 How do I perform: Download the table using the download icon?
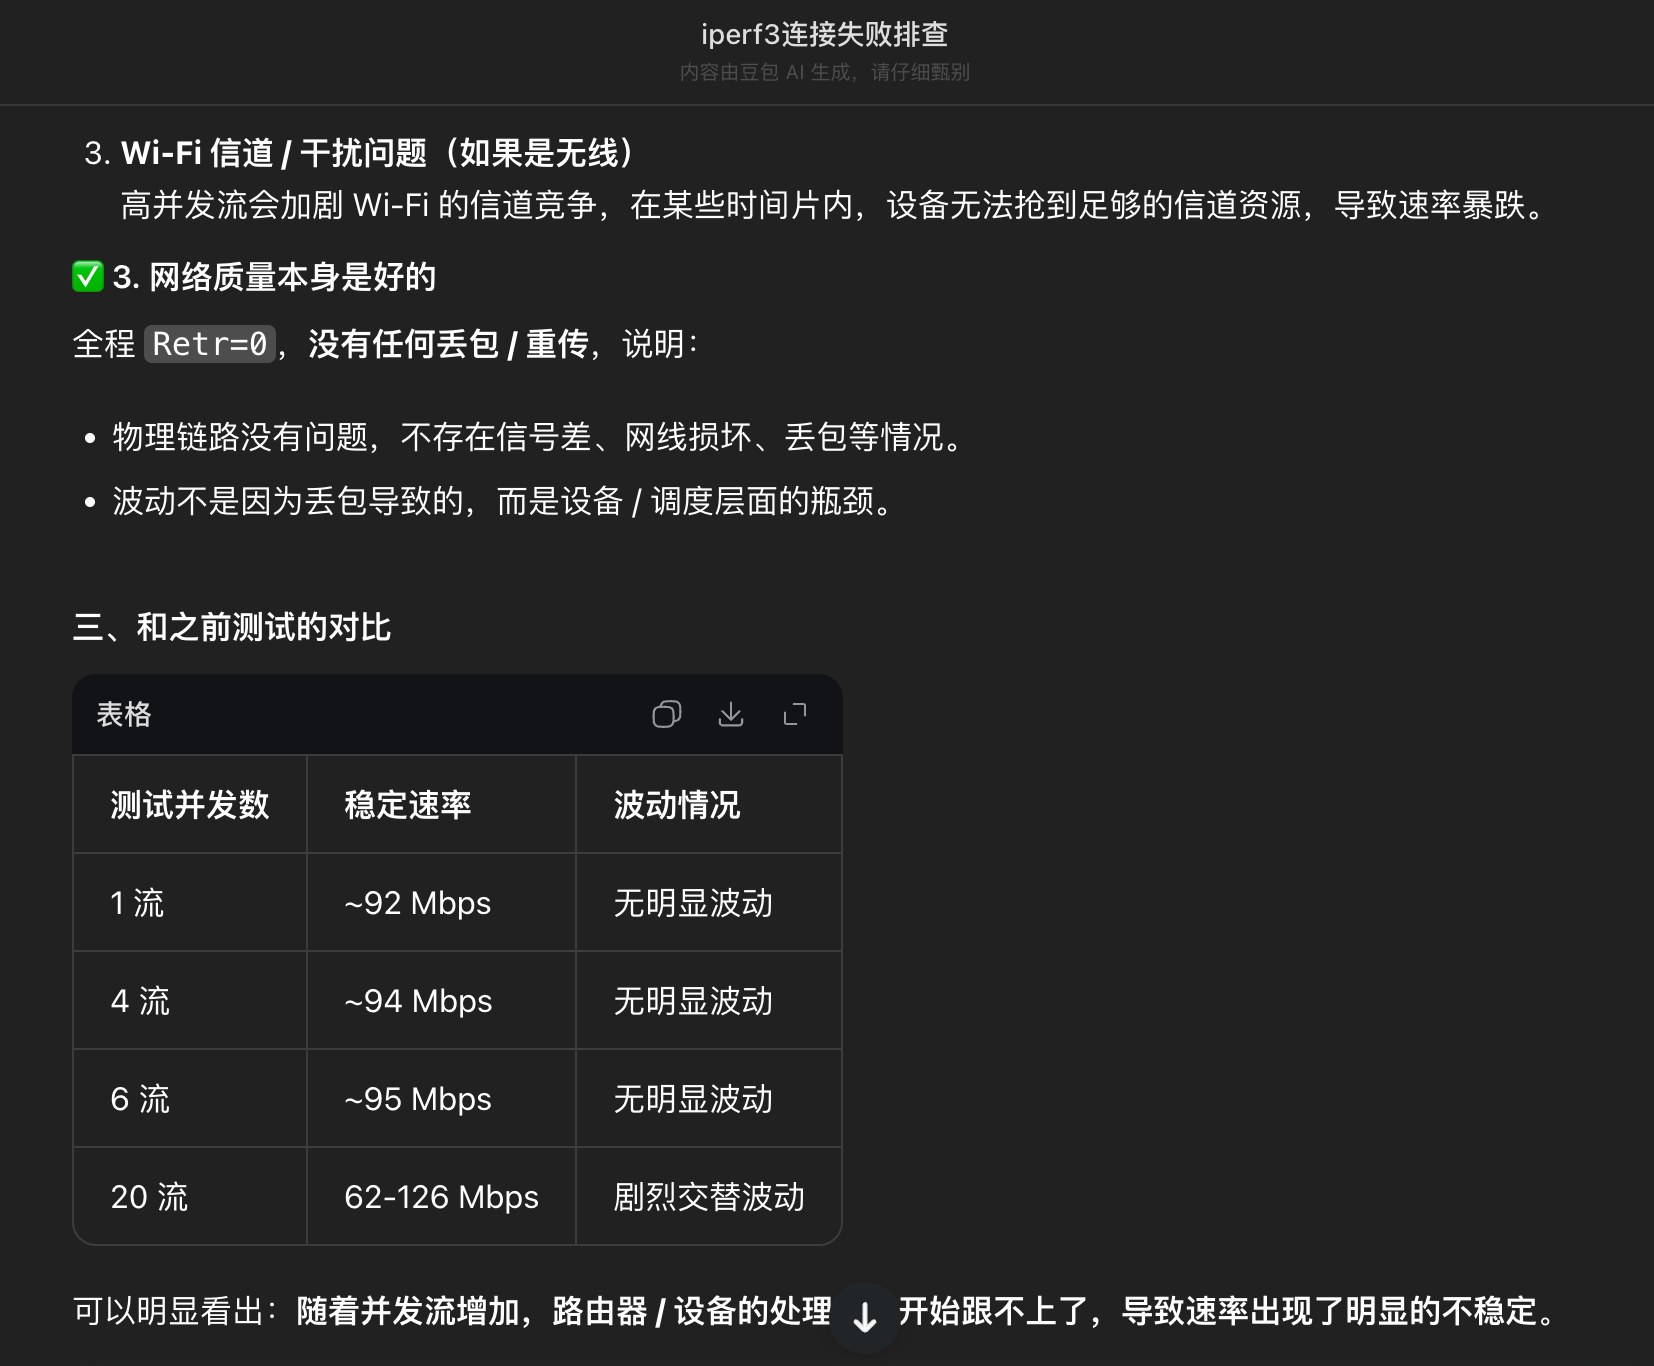coord(731,714)
